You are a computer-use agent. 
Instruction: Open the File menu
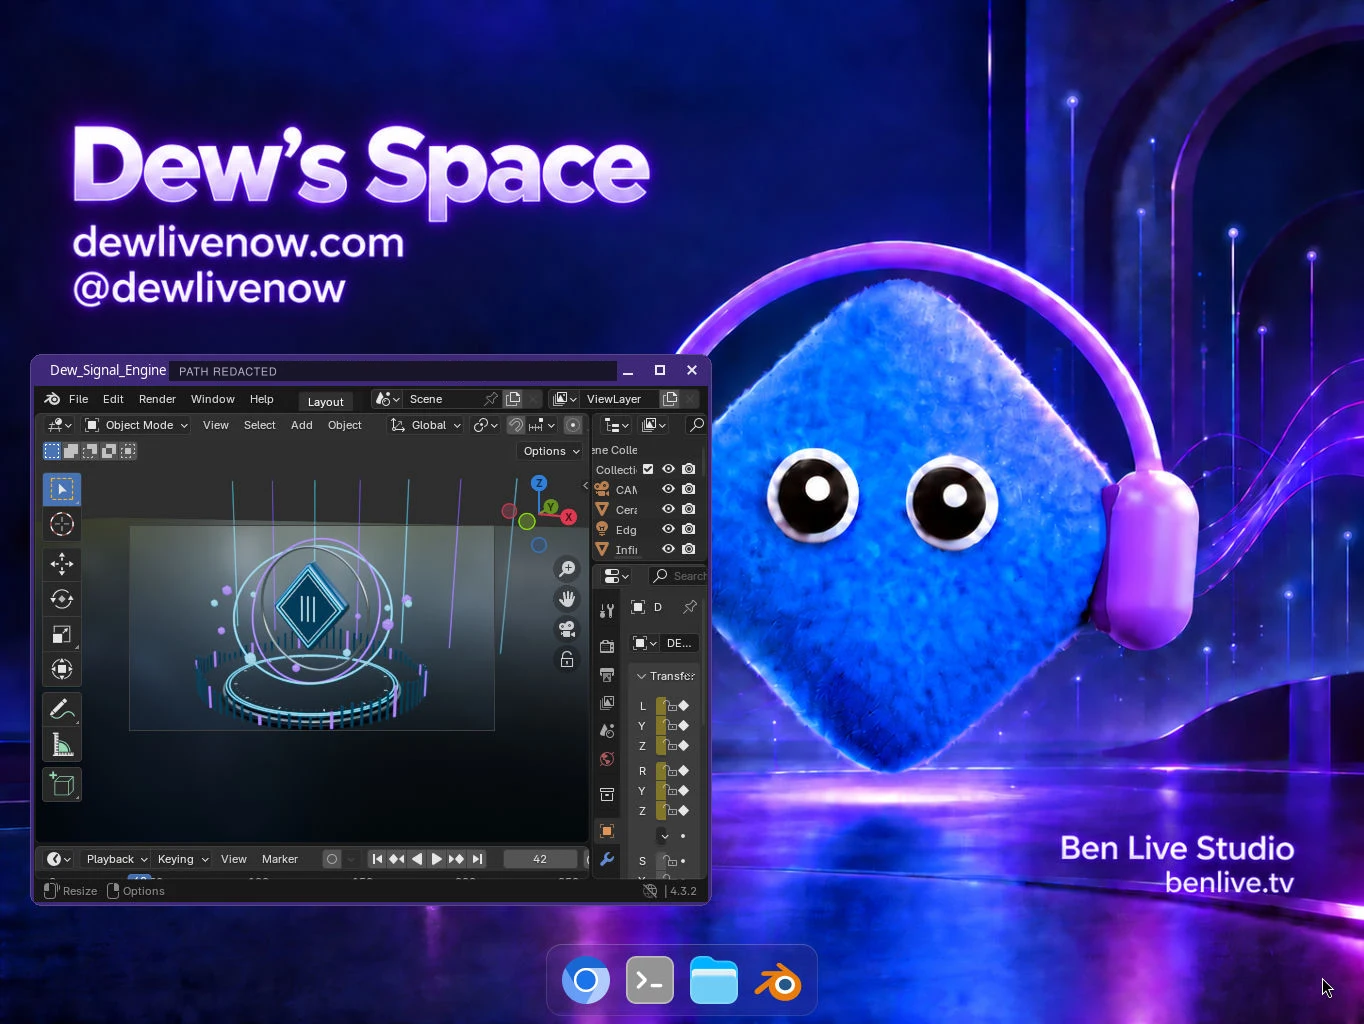click(78, 399)
